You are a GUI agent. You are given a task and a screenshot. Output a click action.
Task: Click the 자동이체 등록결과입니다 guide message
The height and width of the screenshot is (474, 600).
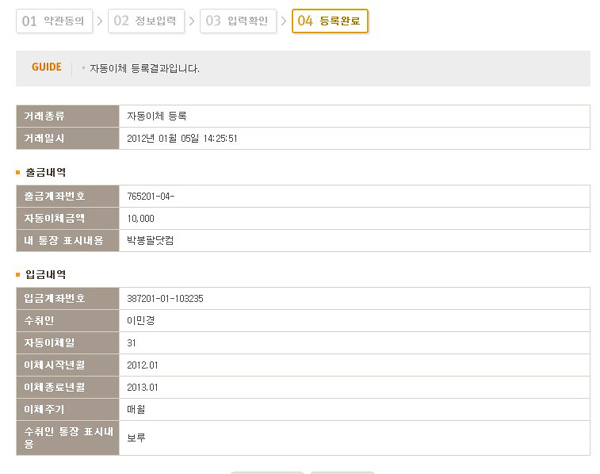pyautogui.click(x=145, y=69)
